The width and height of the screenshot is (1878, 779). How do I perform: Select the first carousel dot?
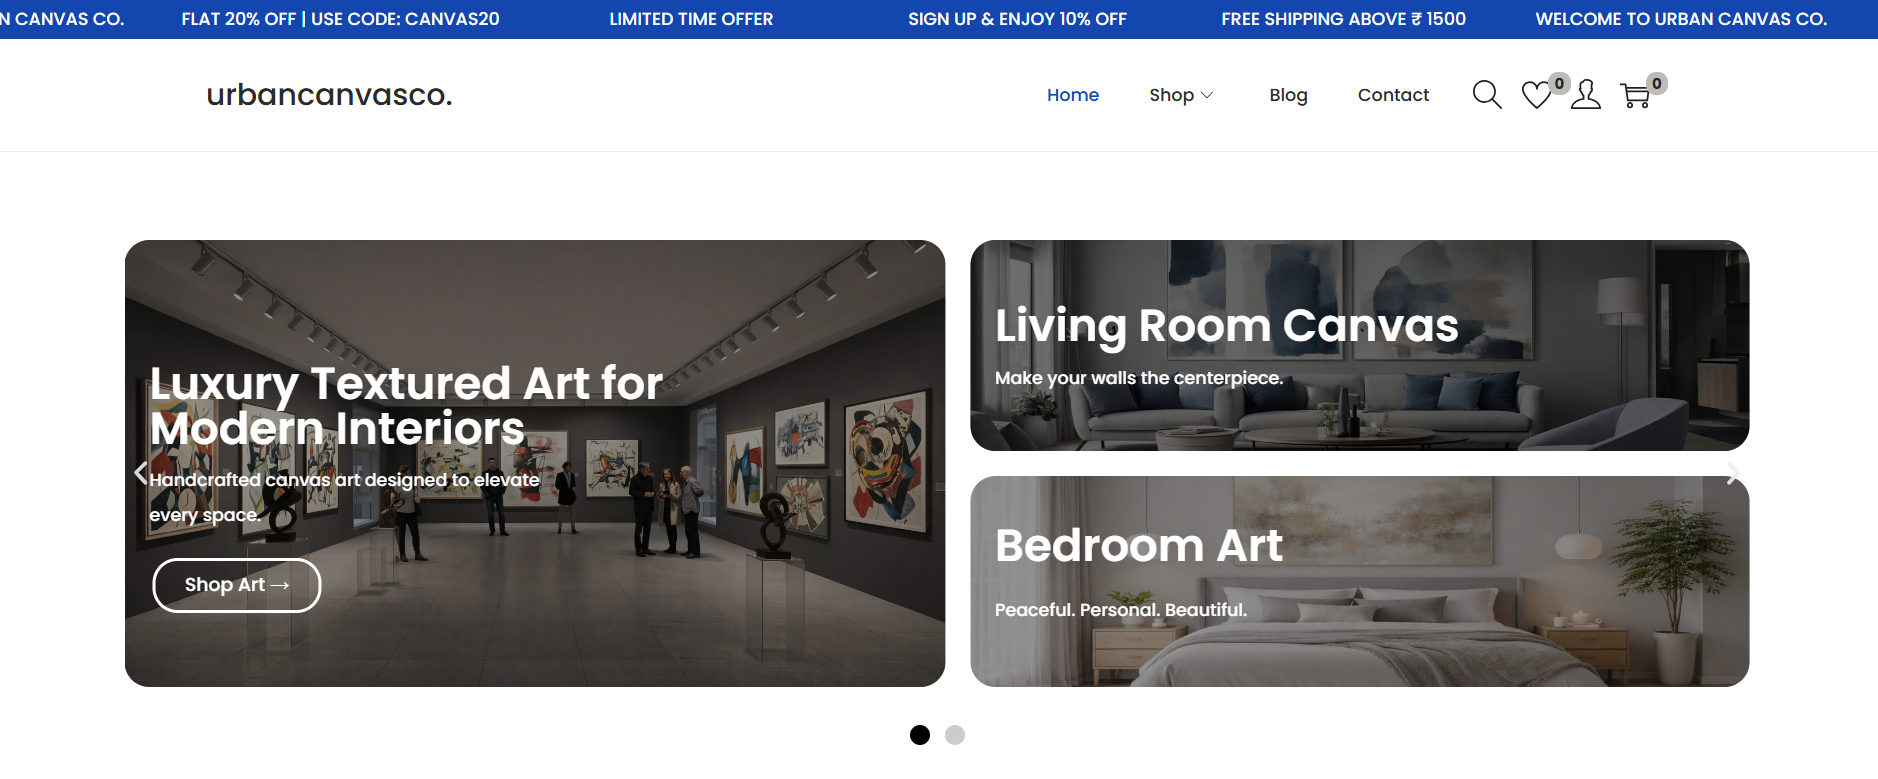pos(920,735)
